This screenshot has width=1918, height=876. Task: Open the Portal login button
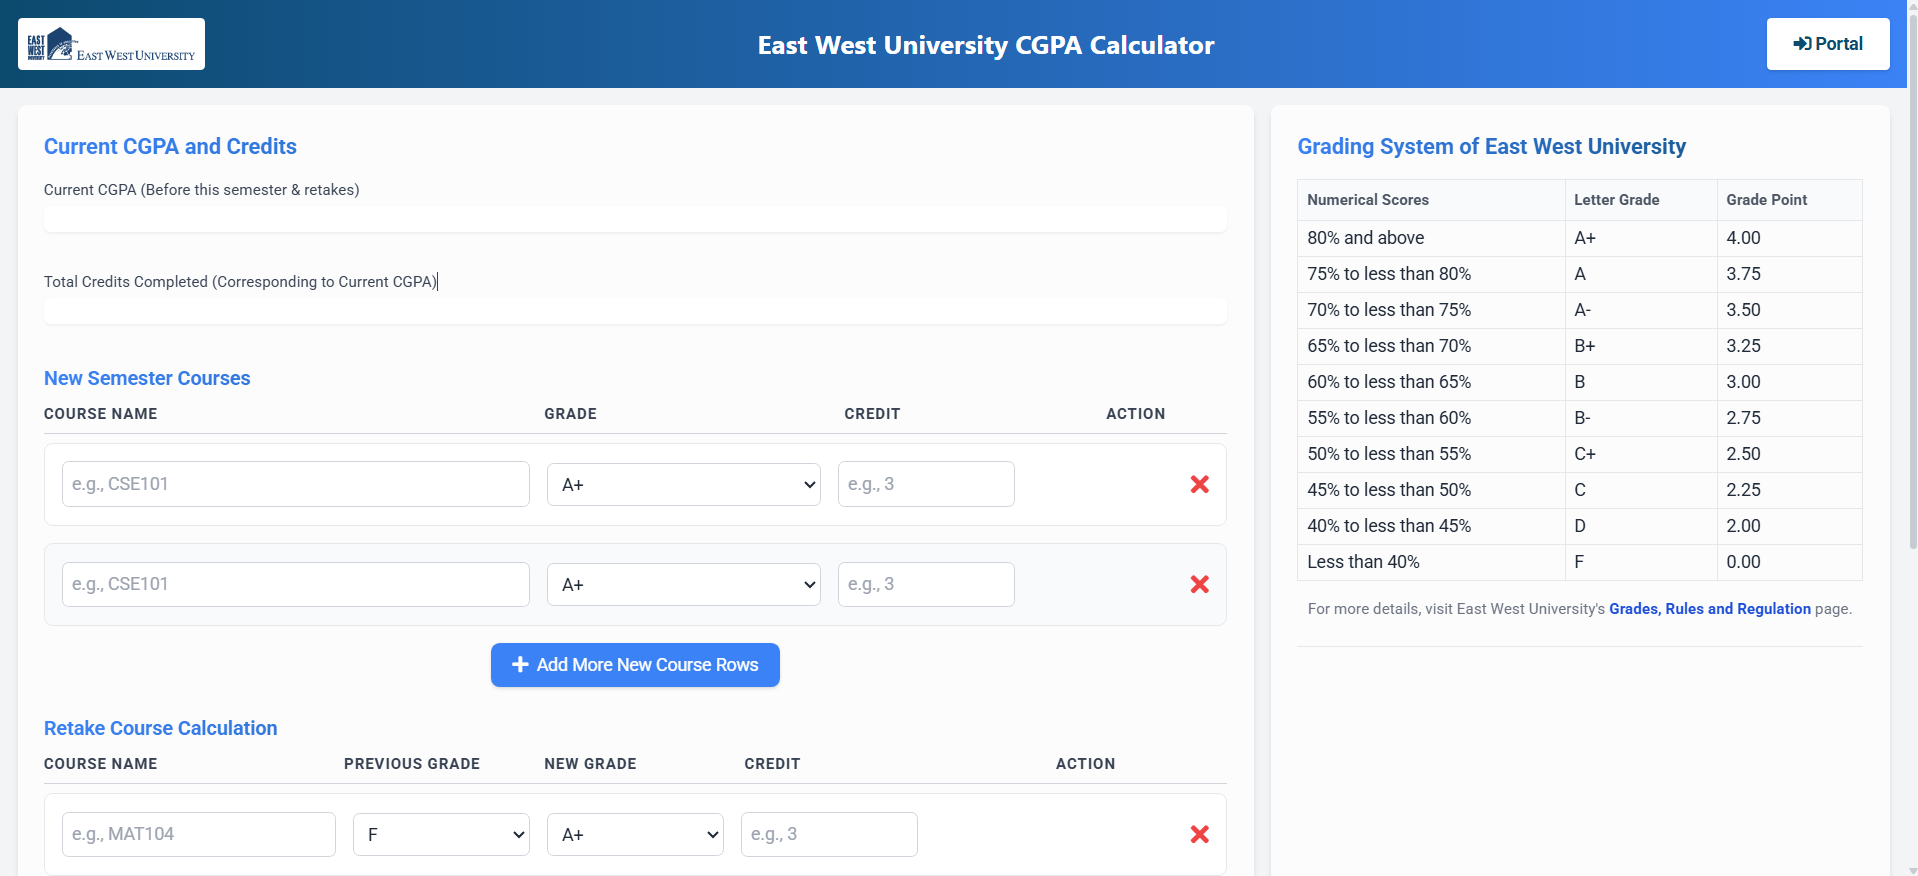pos(1827,44)
